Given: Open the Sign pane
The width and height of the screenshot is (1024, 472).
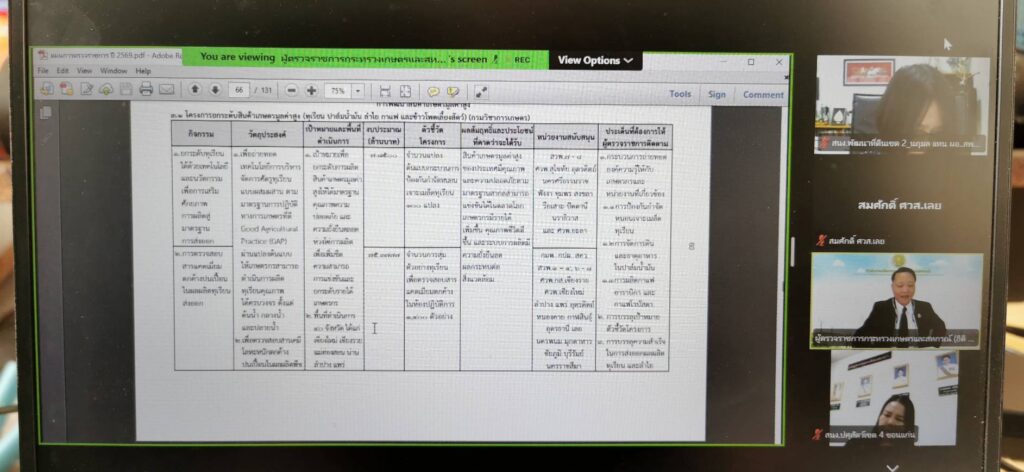Looking at the screenshot, I should (x=717, y=94).
